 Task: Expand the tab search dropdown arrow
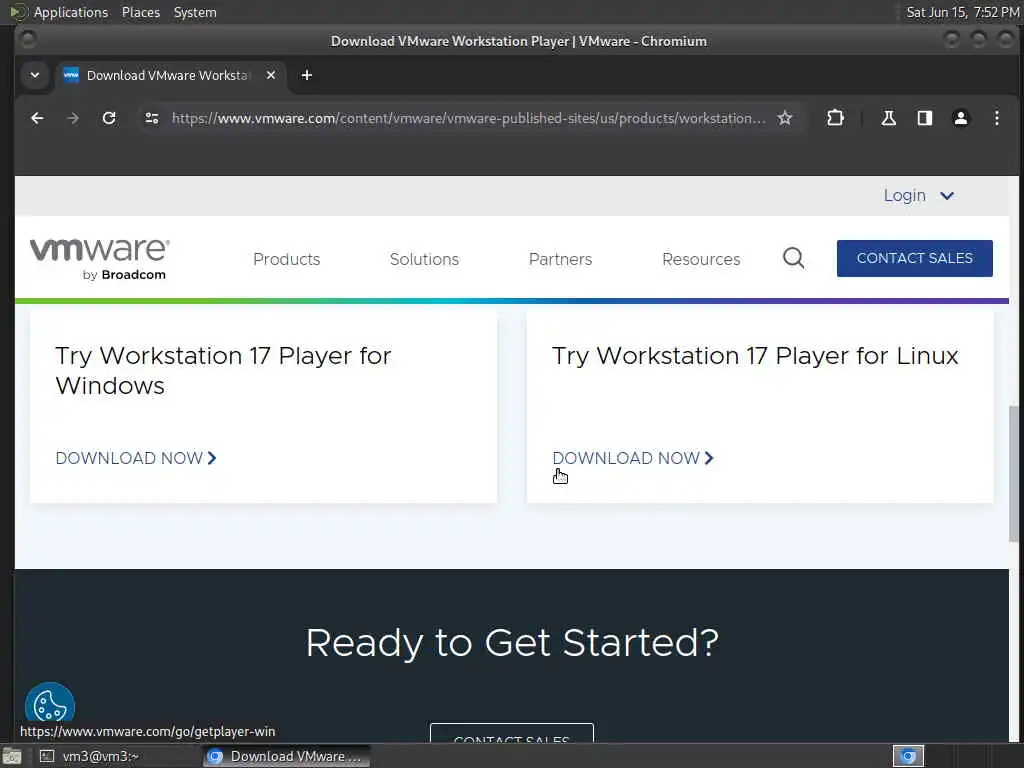35,75
